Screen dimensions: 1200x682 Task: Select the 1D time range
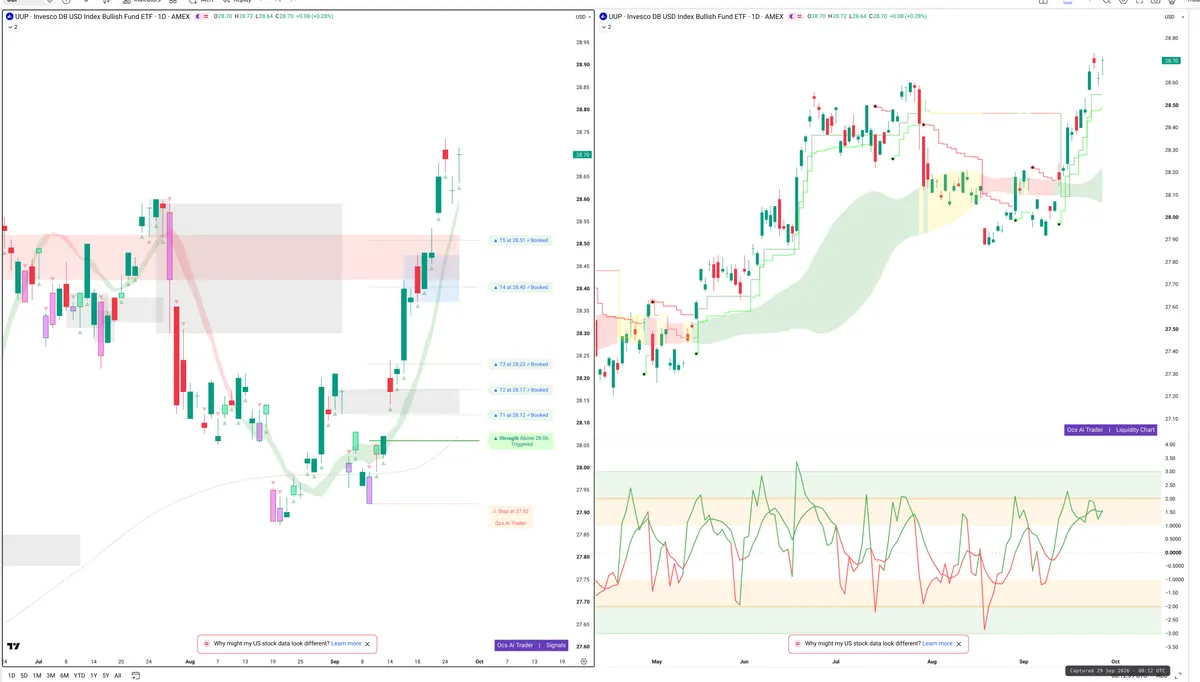pyautogui.click(x=11, y=675)
